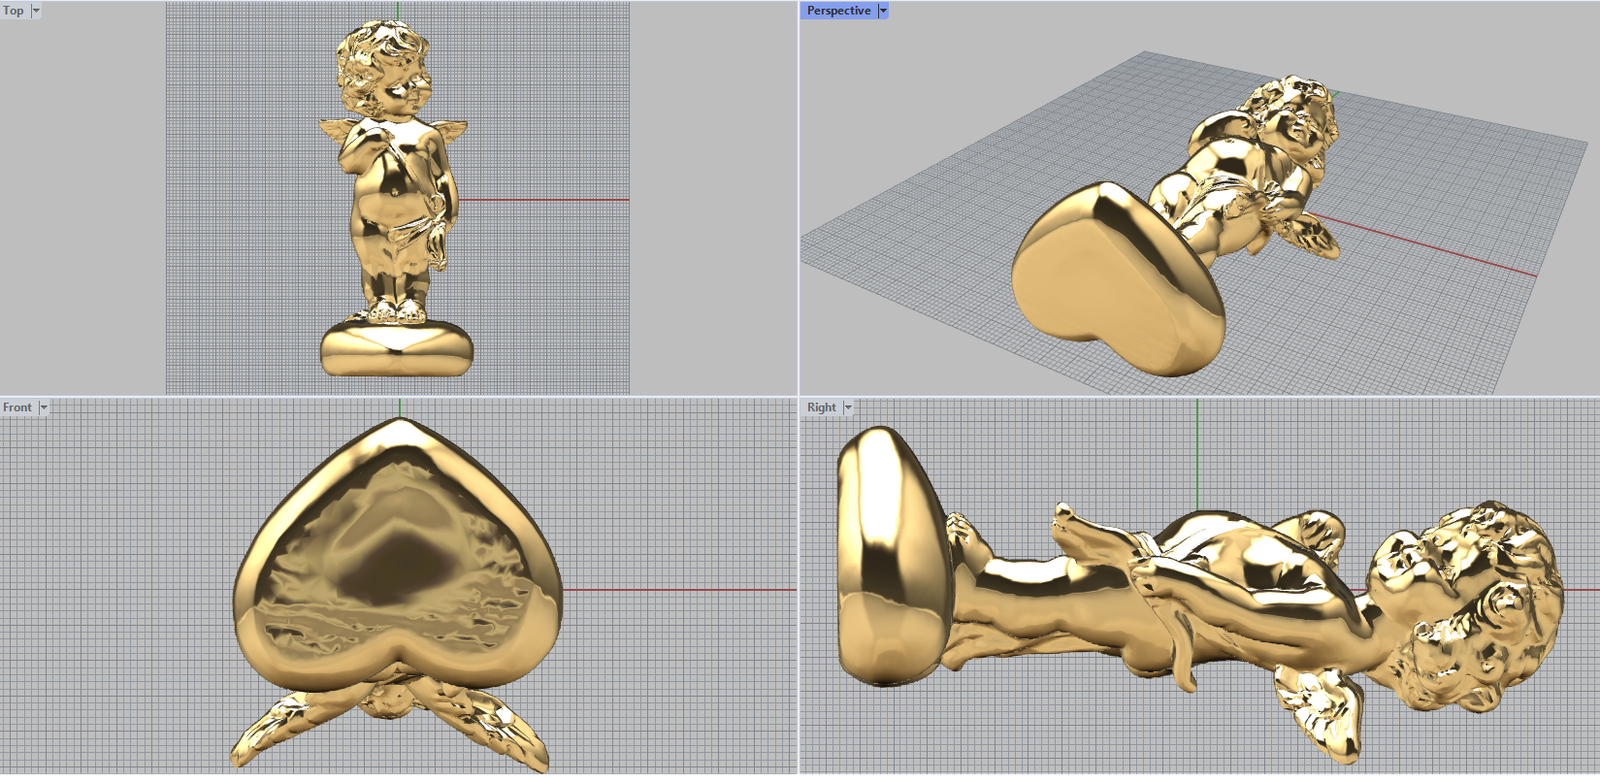Viewport: 1600px width, 780px height.
Task: Click the Right viewport title label
Action: tap(821, 408)
